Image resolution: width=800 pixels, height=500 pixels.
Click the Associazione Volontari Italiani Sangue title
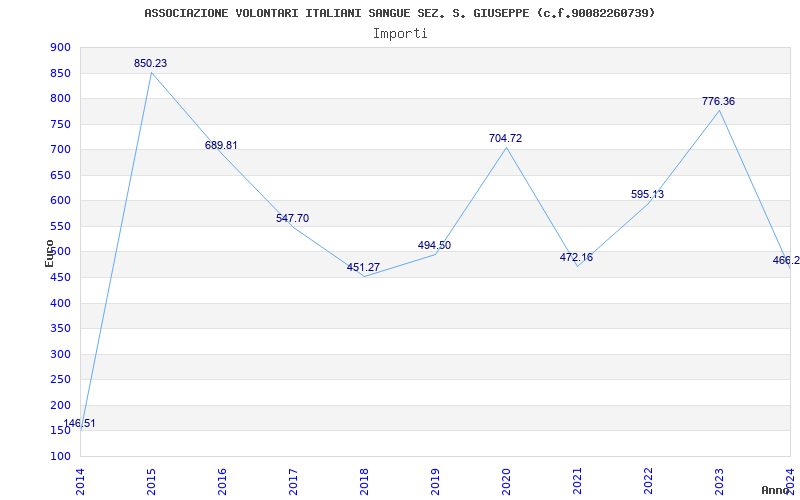click(x=400, y=13)
